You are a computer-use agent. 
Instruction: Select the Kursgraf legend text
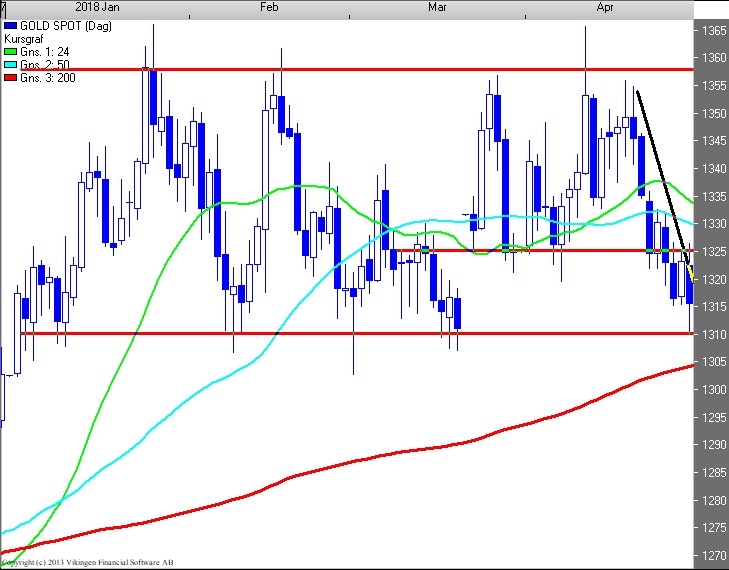click(x=24, y=36)
